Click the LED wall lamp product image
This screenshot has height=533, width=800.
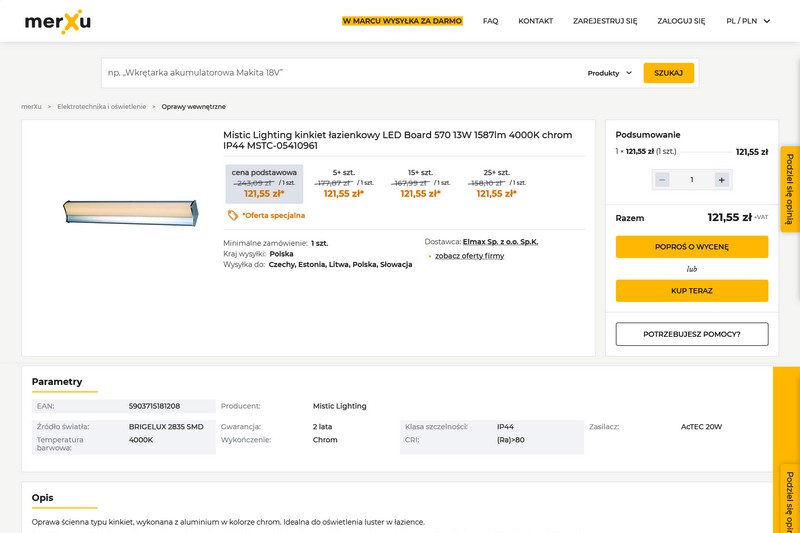pos(131,213)
